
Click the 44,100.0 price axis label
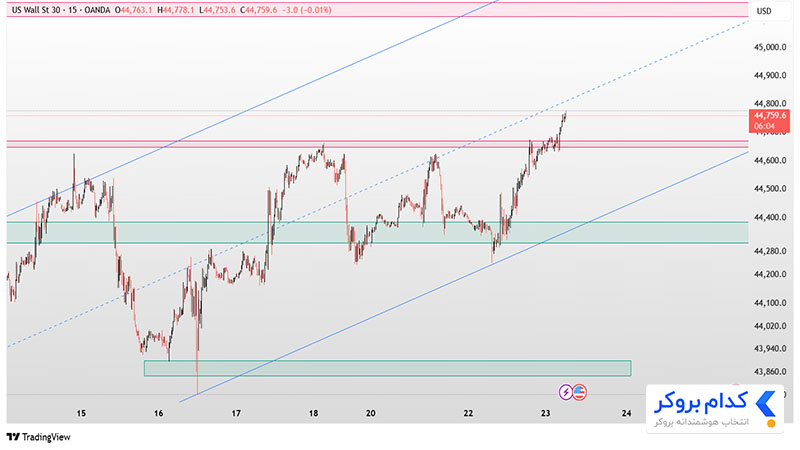click(x=770, y=303)
